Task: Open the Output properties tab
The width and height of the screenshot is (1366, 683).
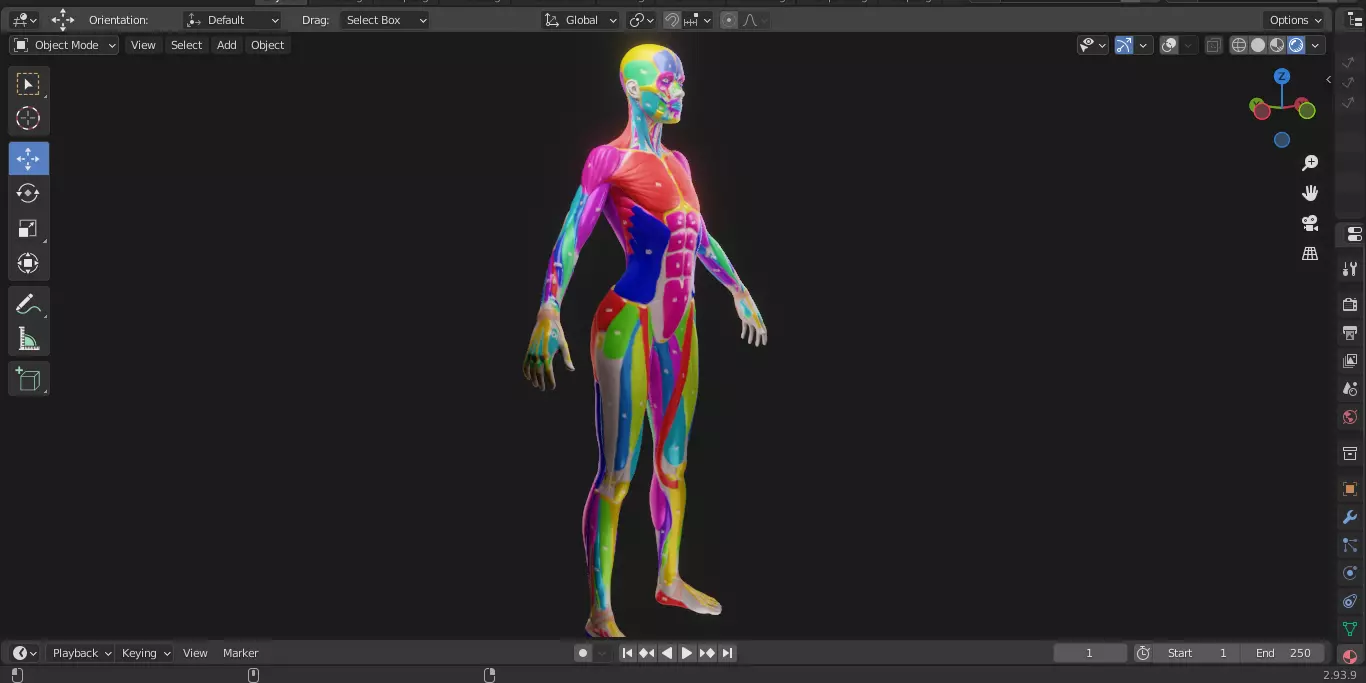Action: (1350, 332)
